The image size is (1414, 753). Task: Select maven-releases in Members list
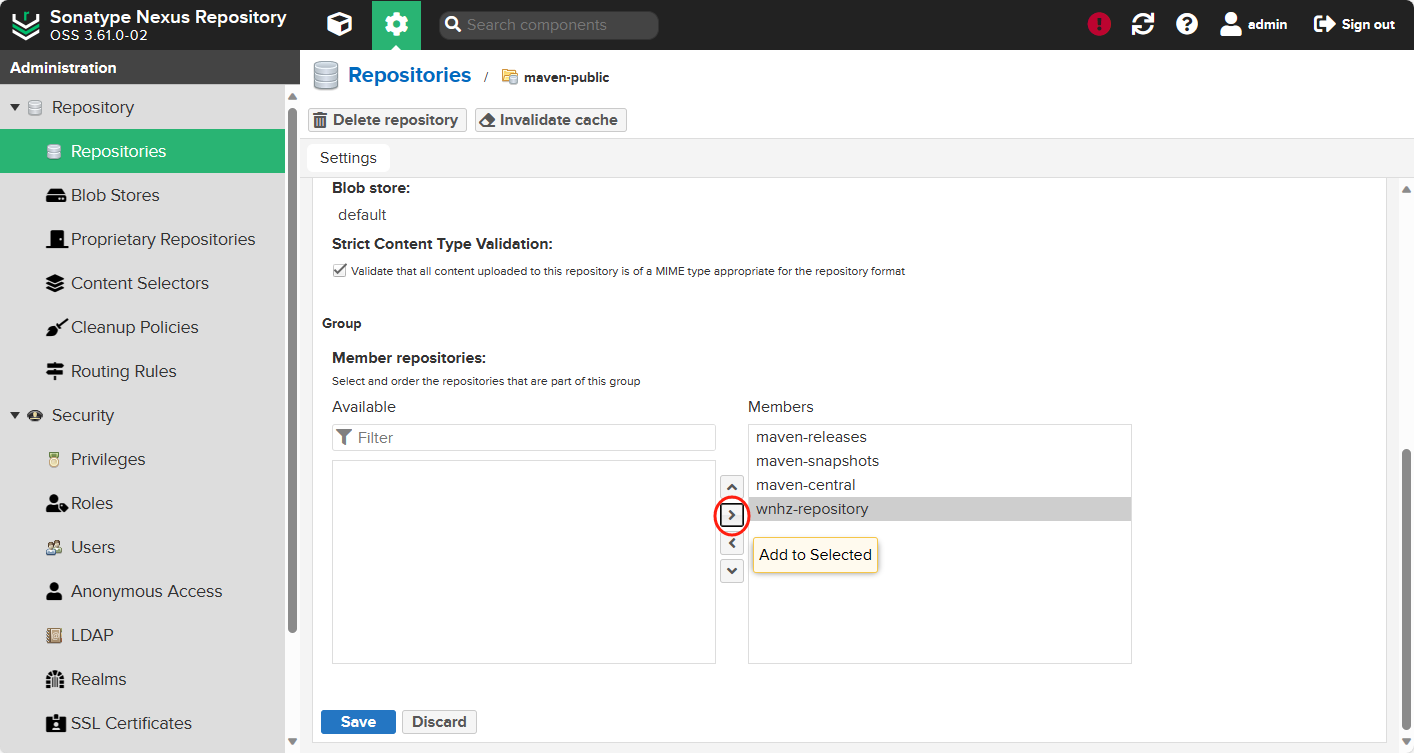[x=940, y=437]
